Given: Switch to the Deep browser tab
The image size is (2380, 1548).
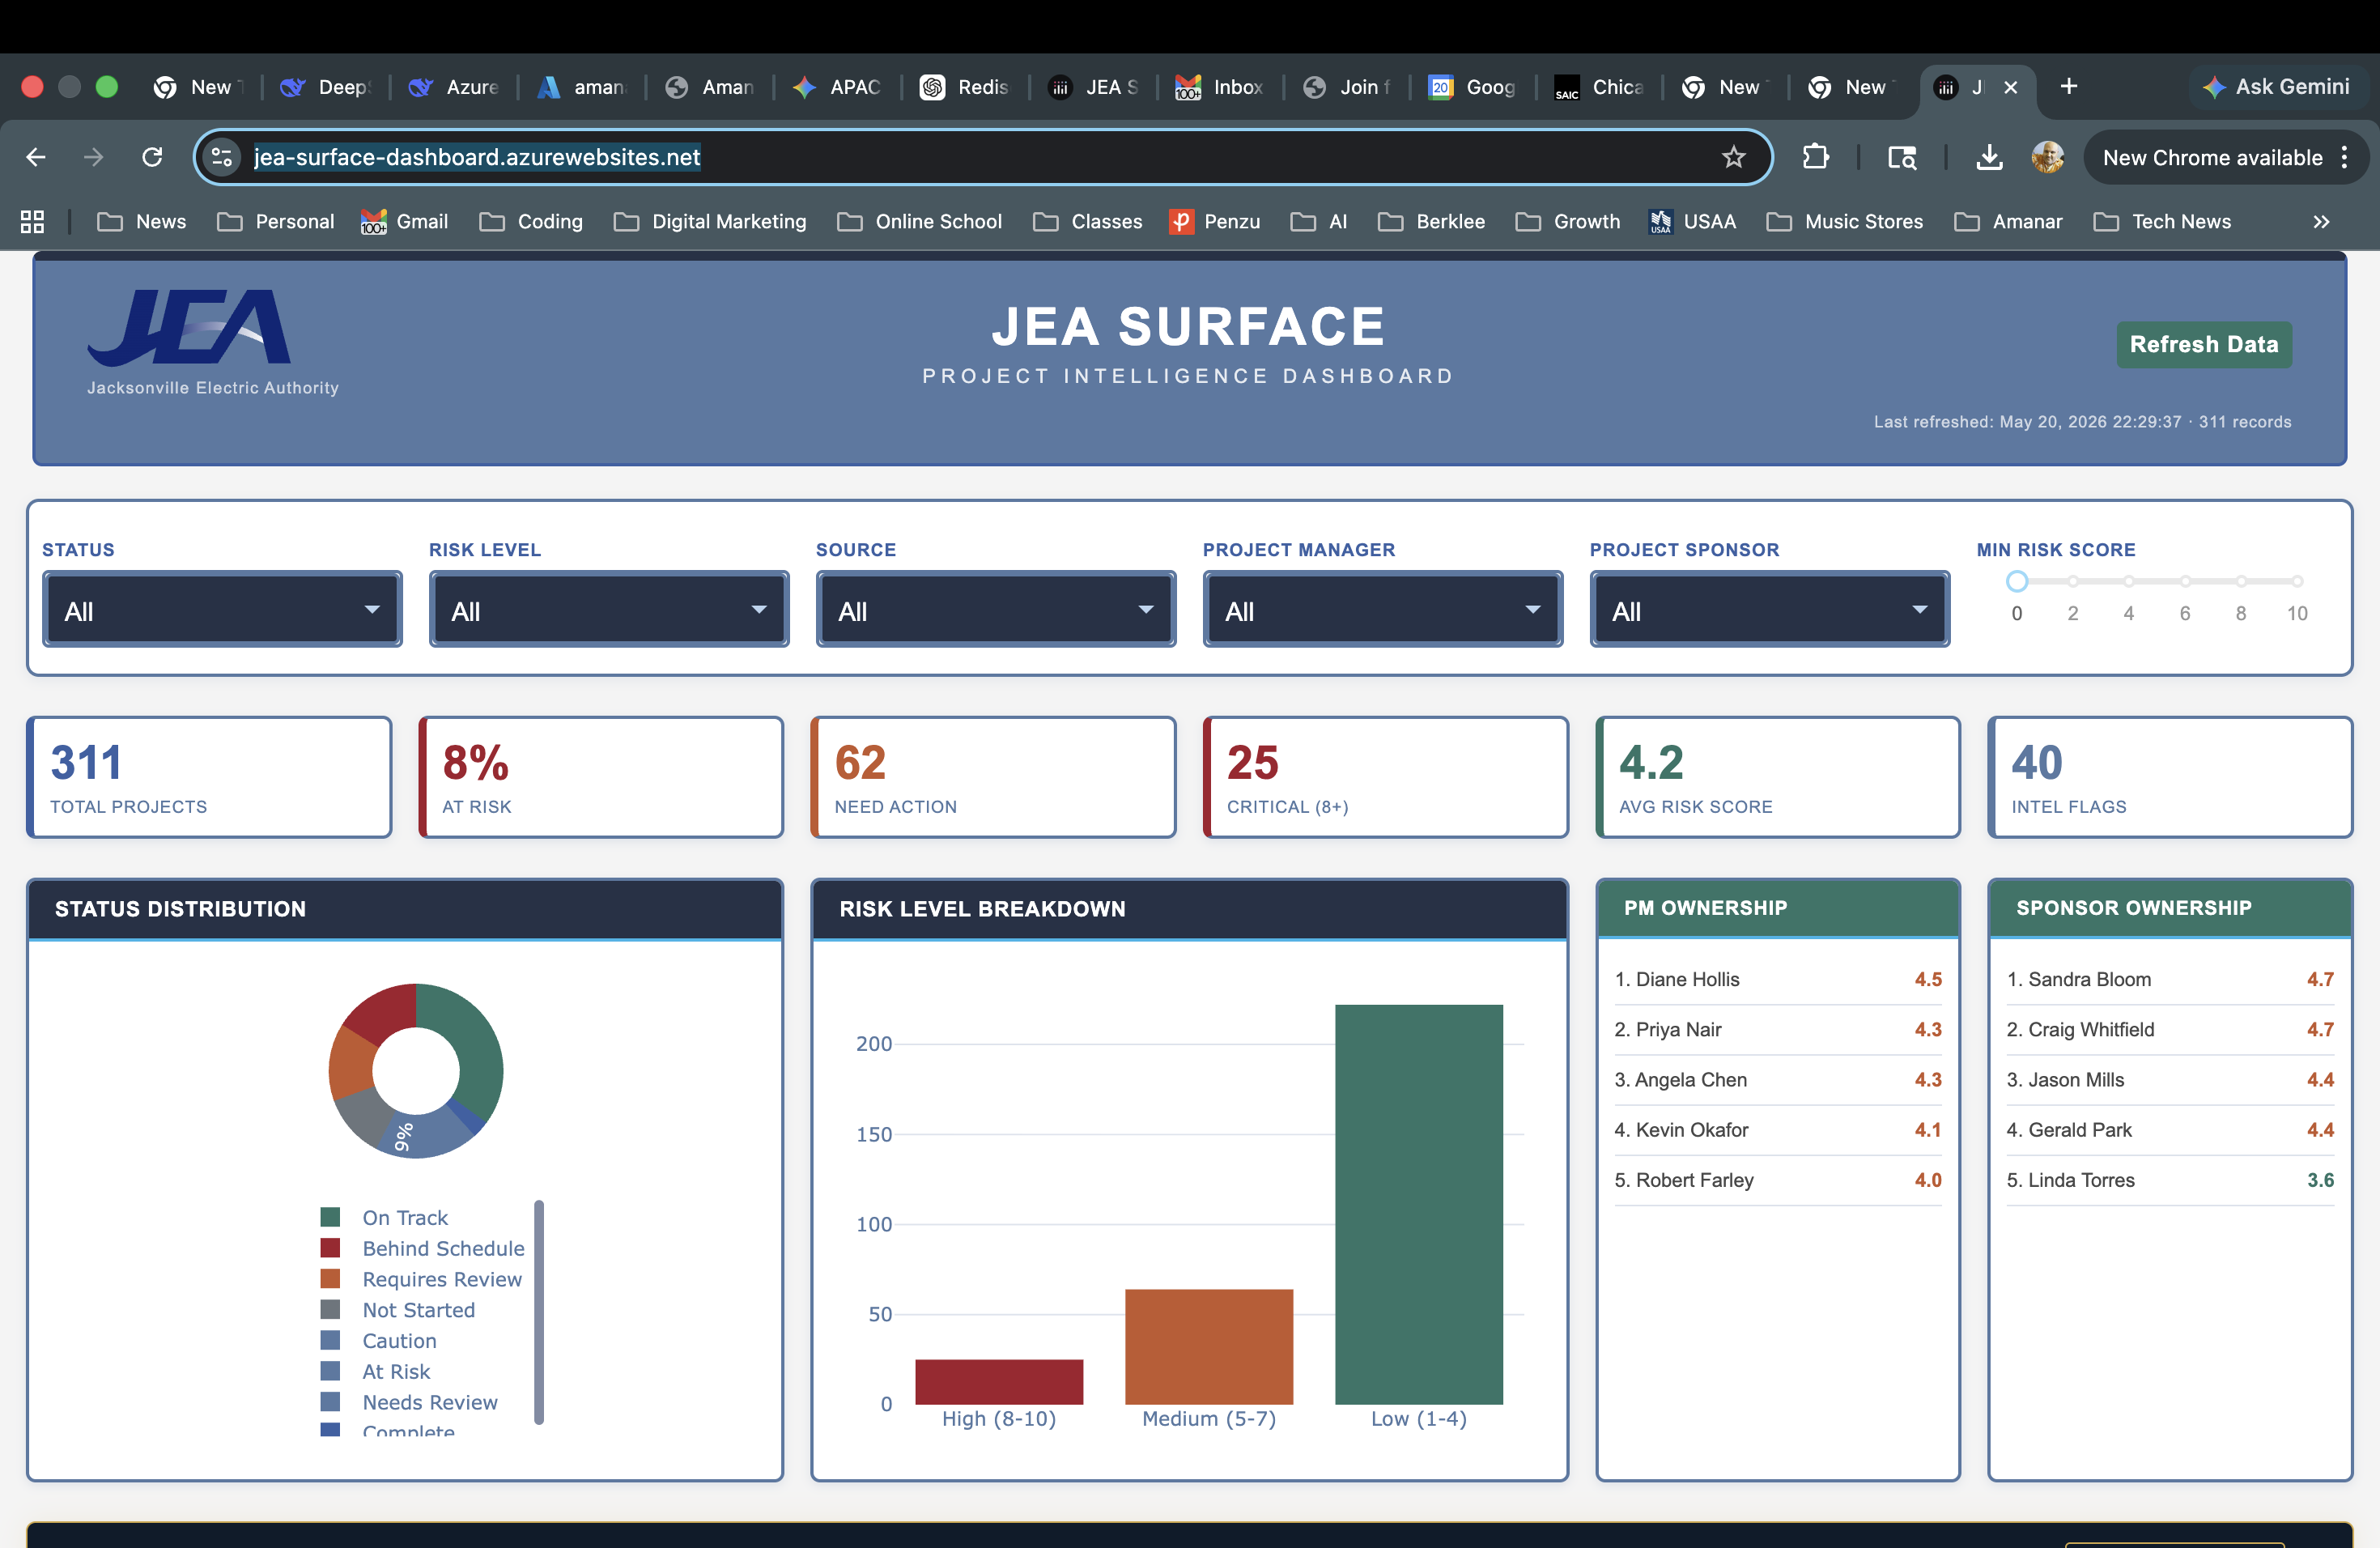Looking at the screenshot, I should 326,87.
